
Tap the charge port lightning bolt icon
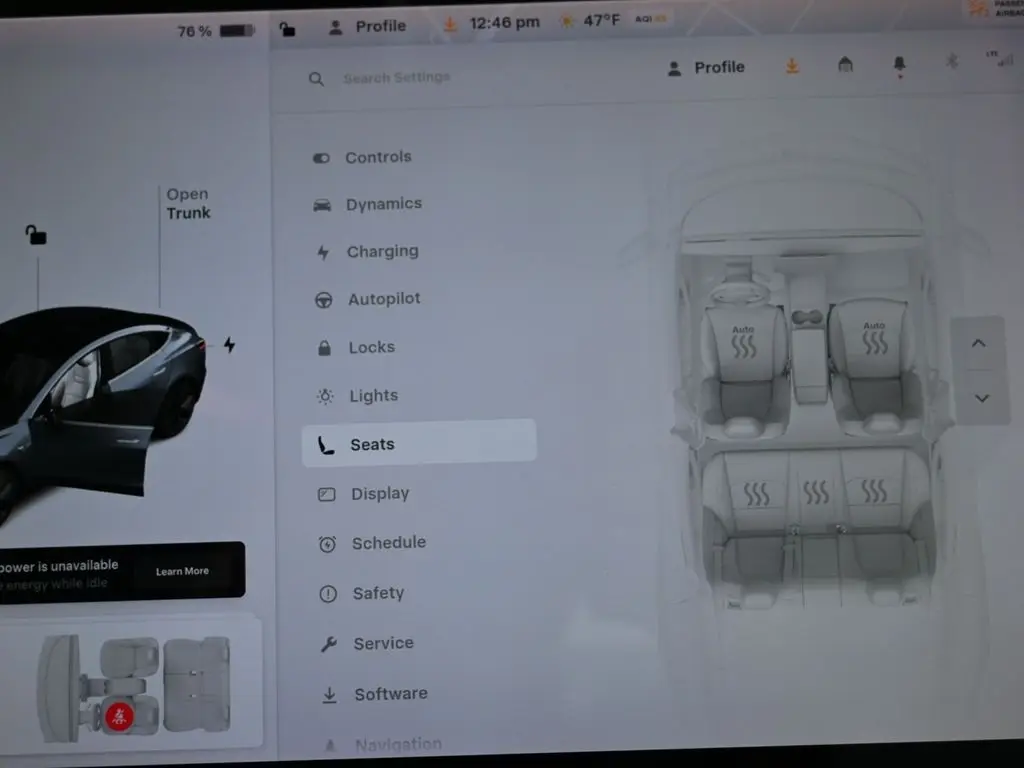(x=229, y=345)
